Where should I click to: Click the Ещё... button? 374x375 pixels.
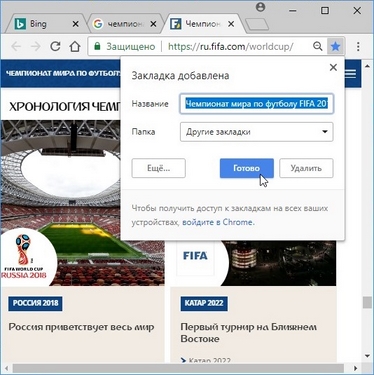tap(158, 168)
